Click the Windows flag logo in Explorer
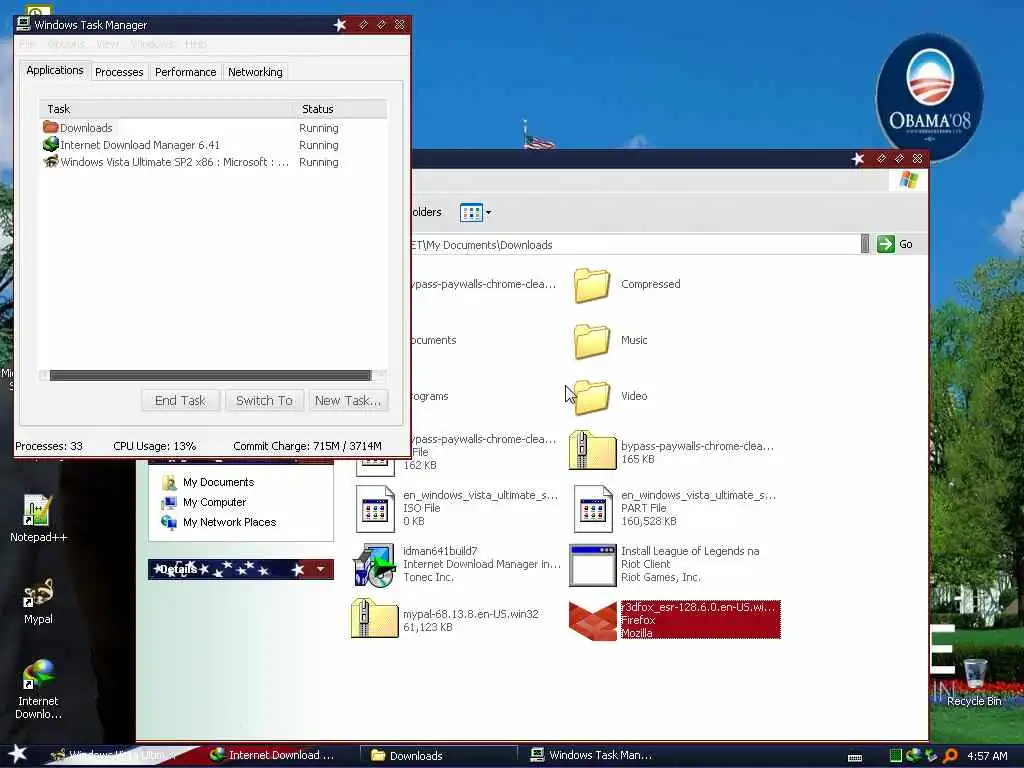 pos(908,180)
